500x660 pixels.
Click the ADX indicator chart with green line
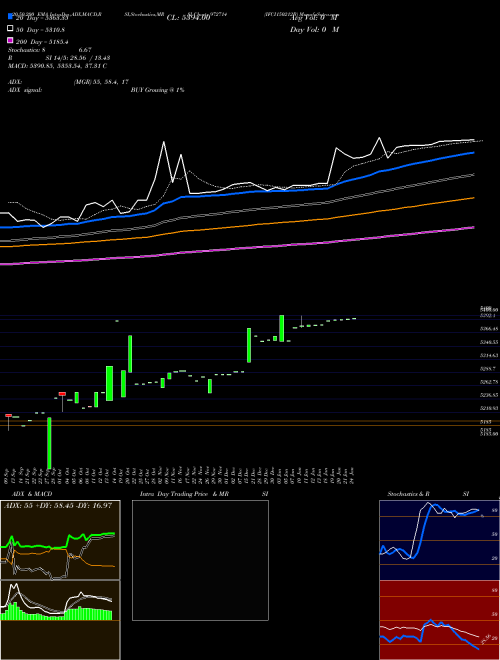pos(60,540)
